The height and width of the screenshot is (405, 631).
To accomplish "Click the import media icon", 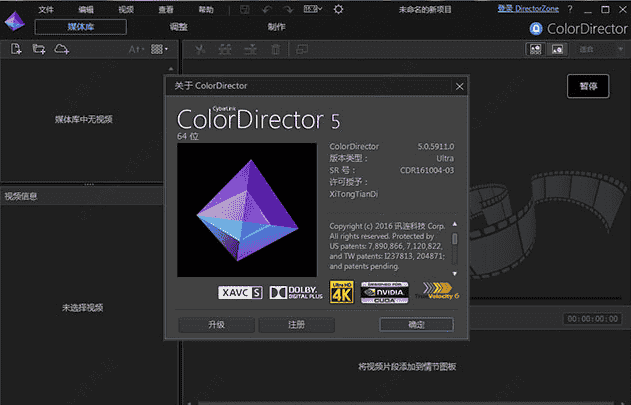I will [16, 48].
